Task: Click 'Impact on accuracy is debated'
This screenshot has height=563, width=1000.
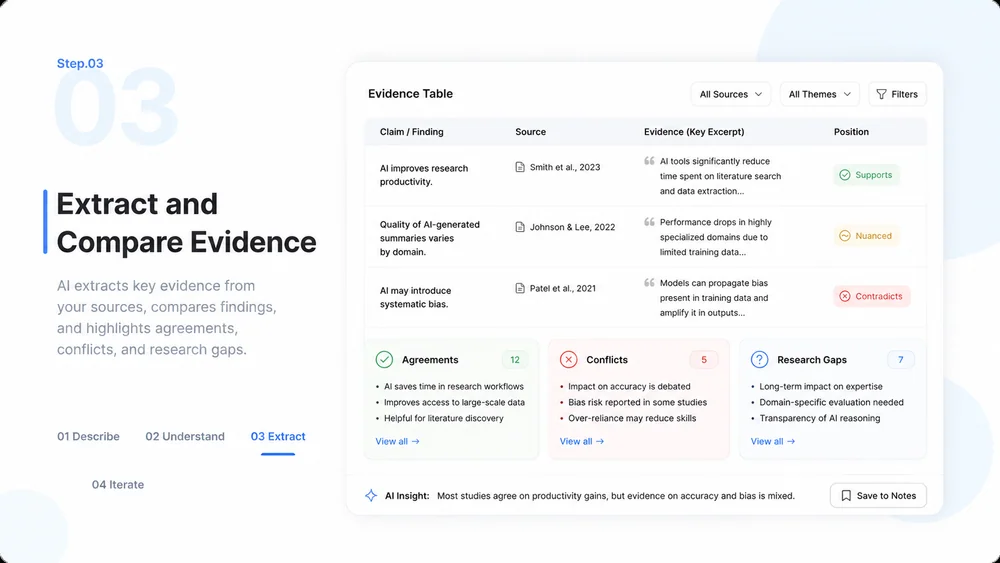Action: [x=629, y=386]
